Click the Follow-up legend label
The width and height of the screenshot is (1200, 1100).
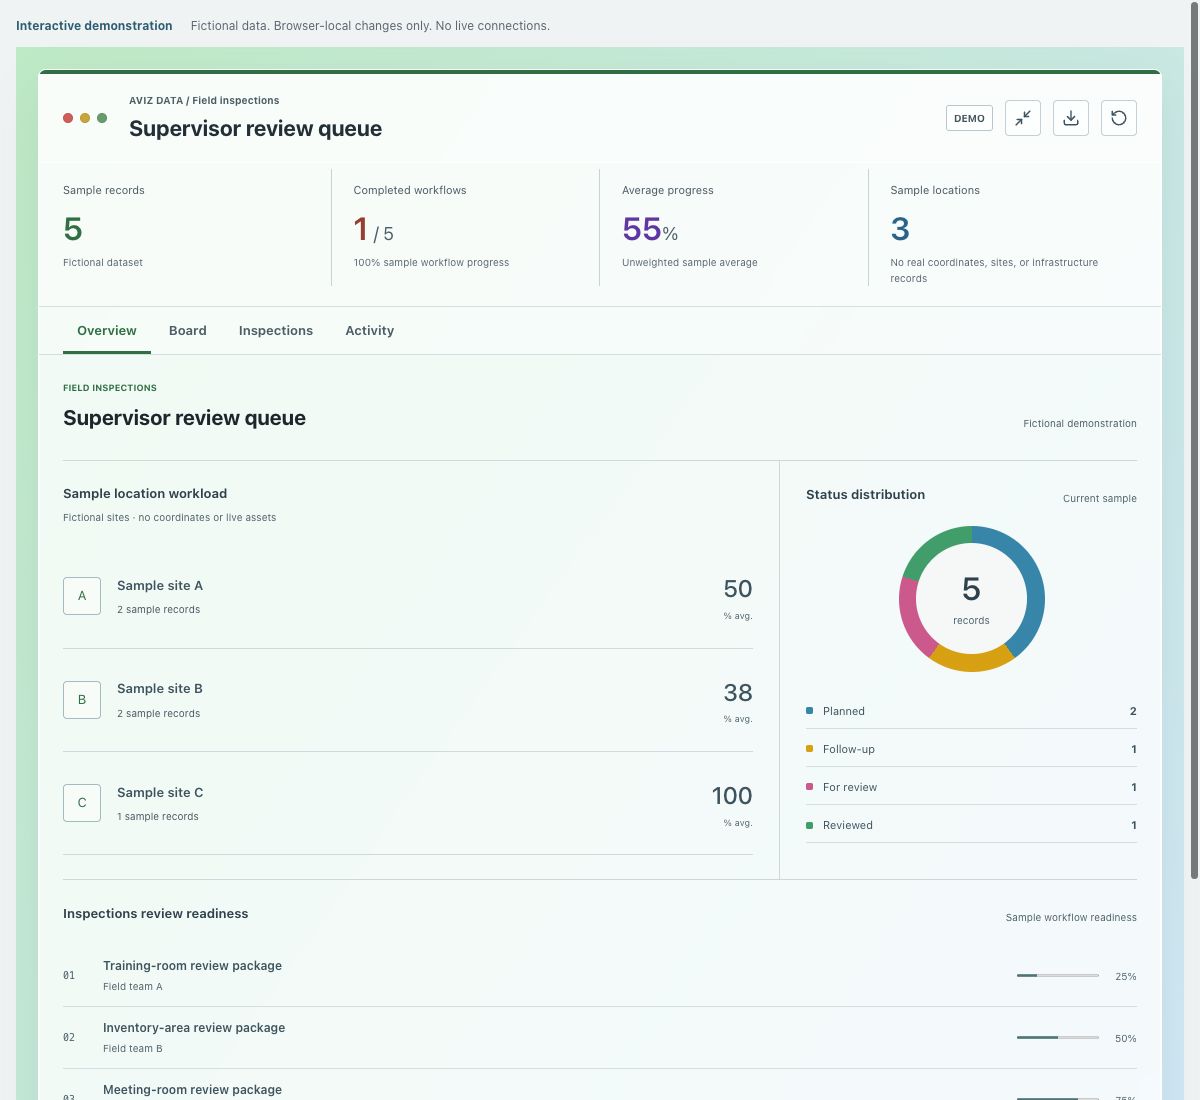tap(849, 749)
